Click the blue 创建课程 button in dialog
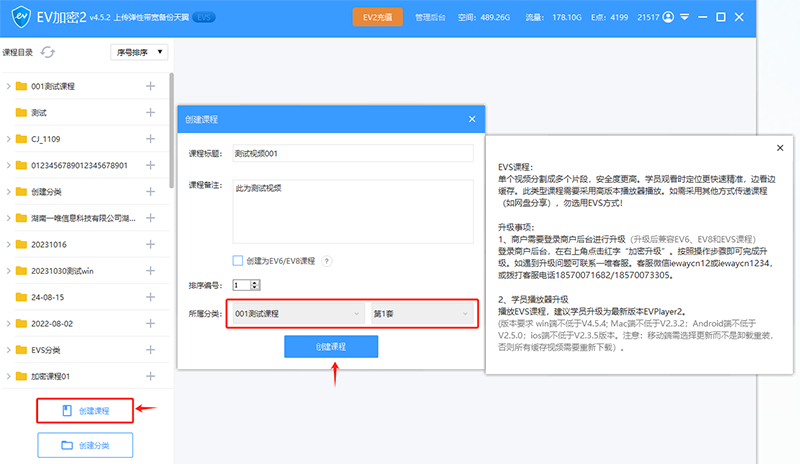The height and width of the screenshot is (464, 800). [331, 346]
